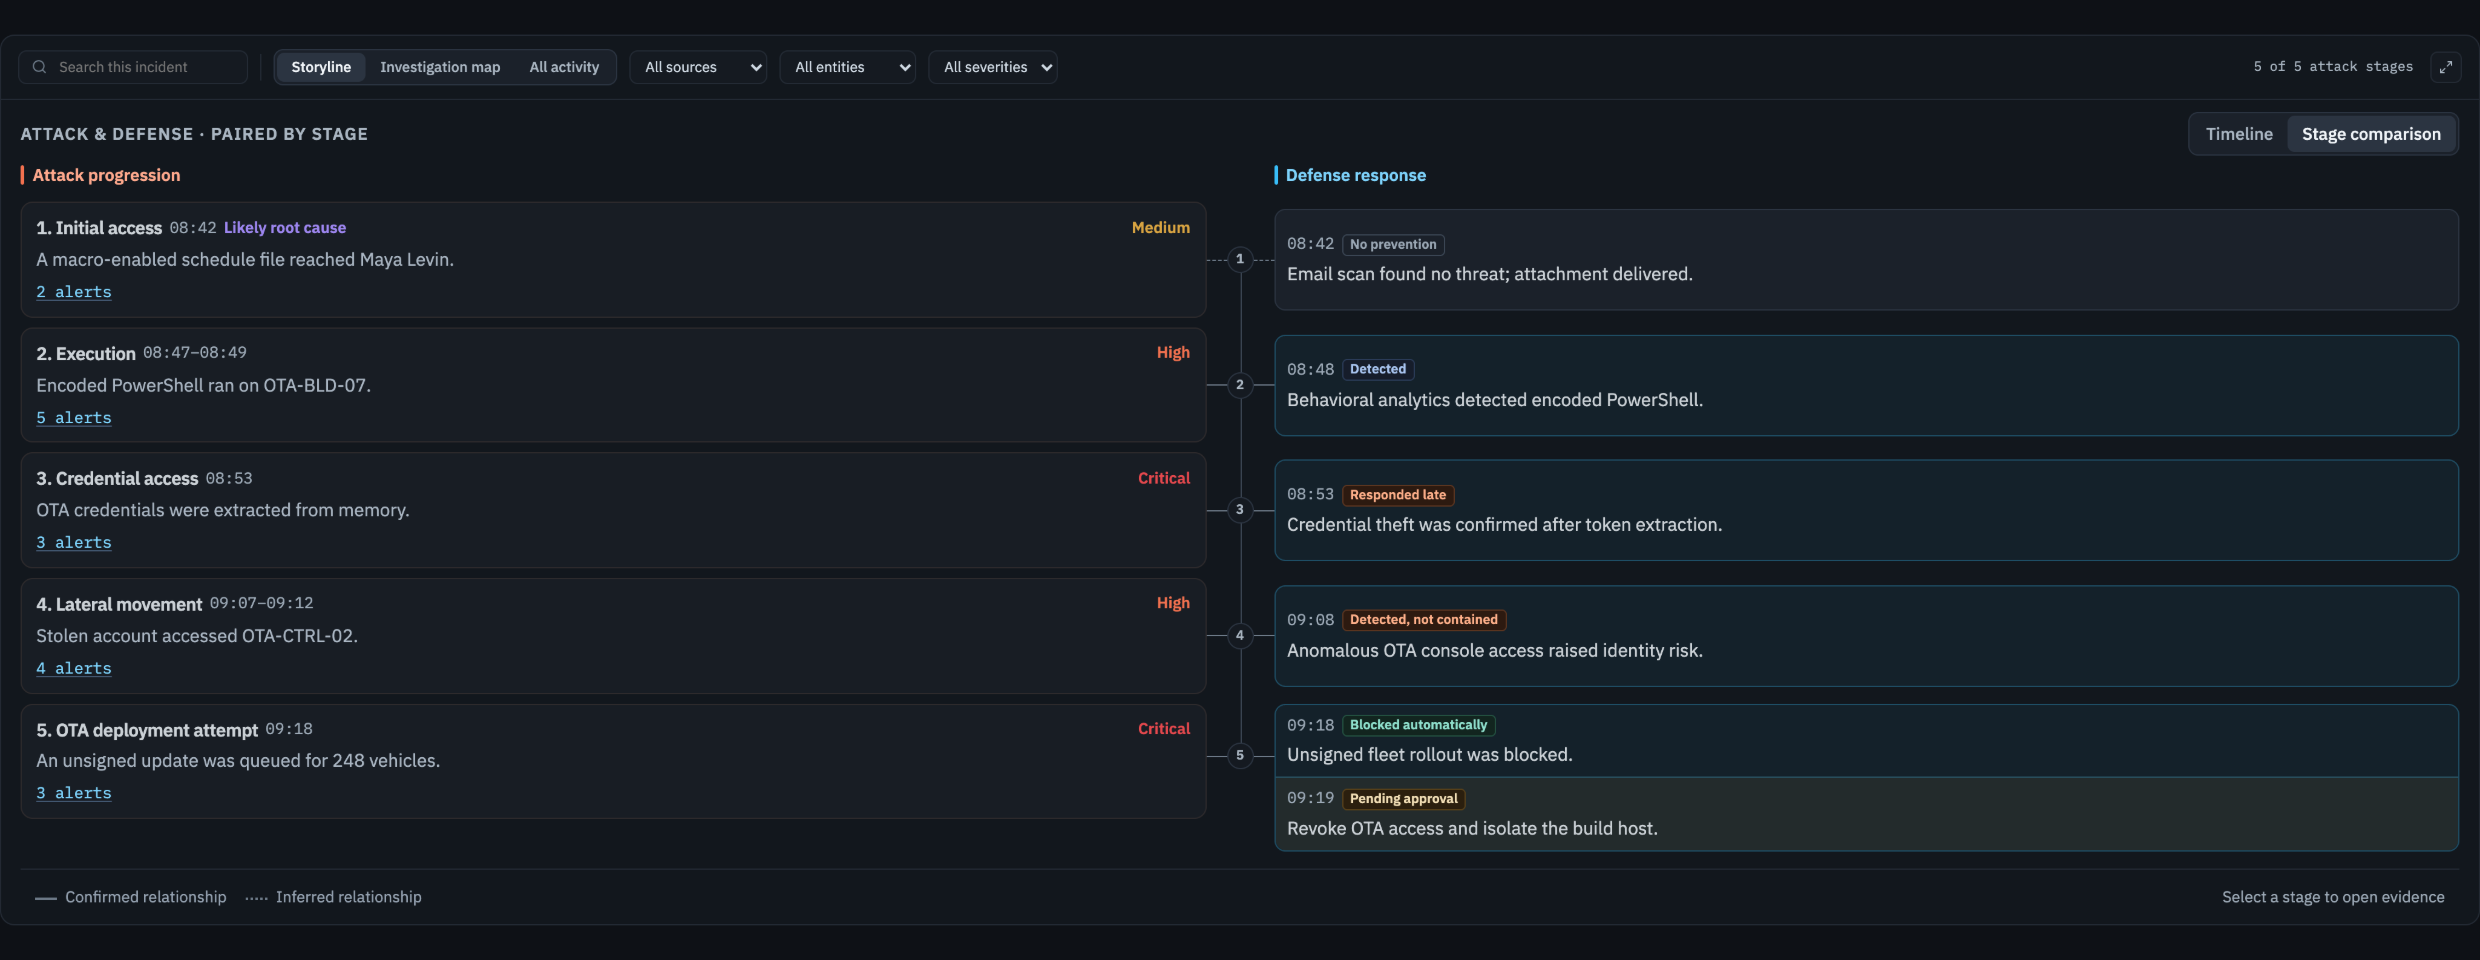Click stage marker 1 on connector
Image resolution: width=2480 pixels, height=960 pixels.
[1240, 259]
